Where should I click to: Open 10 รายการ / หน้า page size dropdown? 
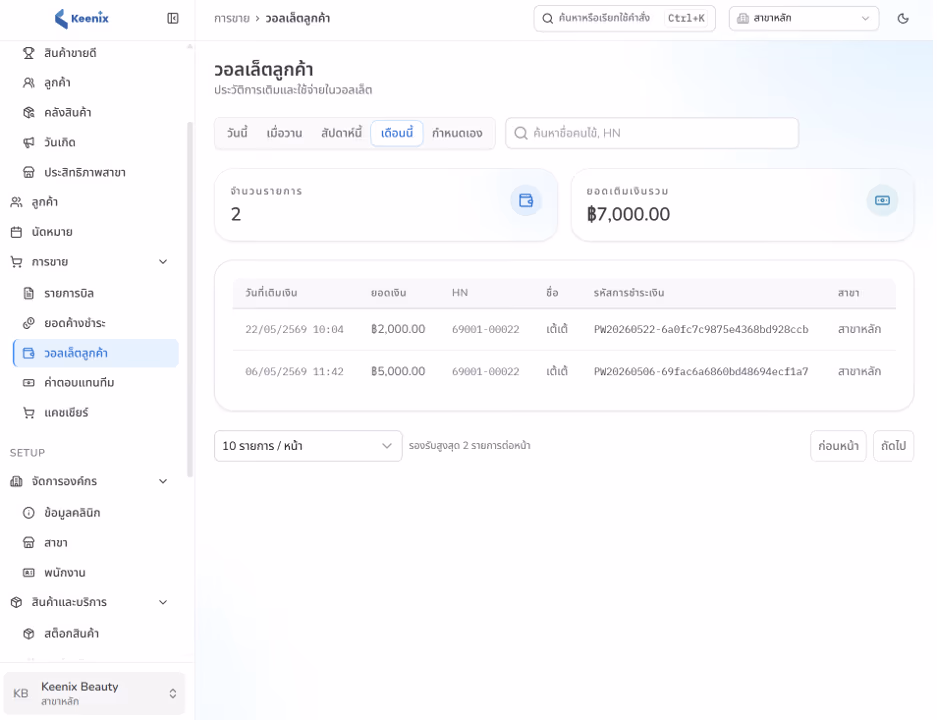click(308, 446)
